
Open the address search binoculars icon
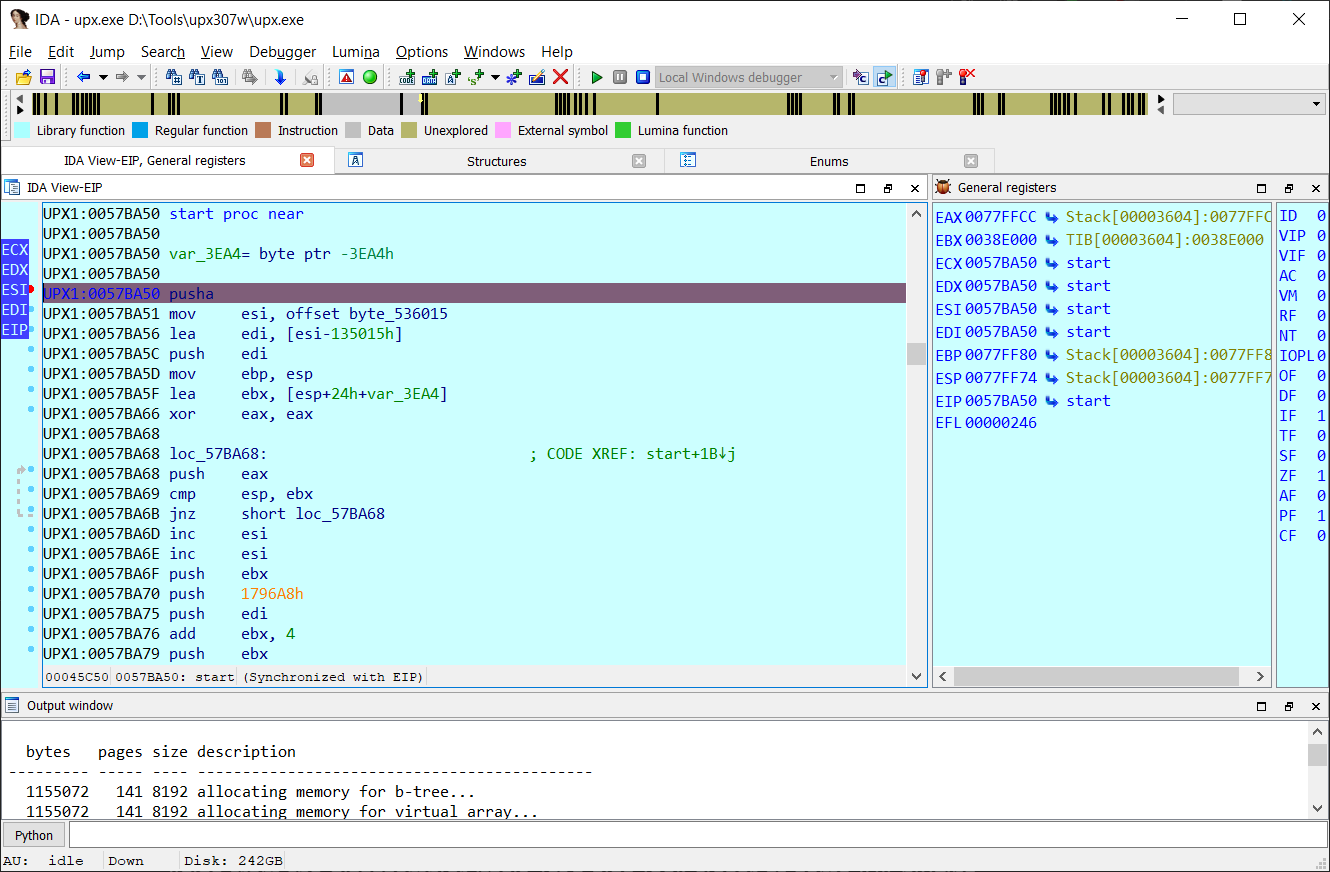tap(174, 77)
